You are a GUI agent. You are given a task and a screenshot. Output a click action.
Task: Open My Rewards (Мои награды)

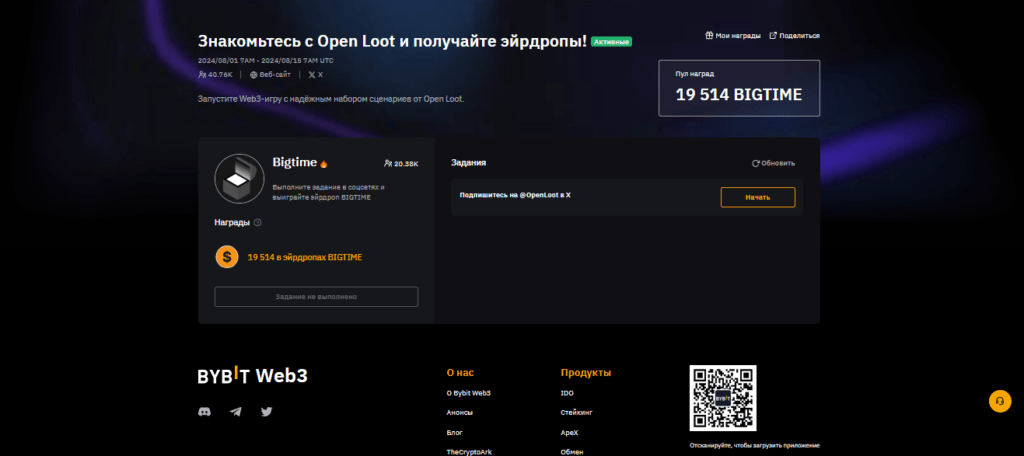point(733,36)
